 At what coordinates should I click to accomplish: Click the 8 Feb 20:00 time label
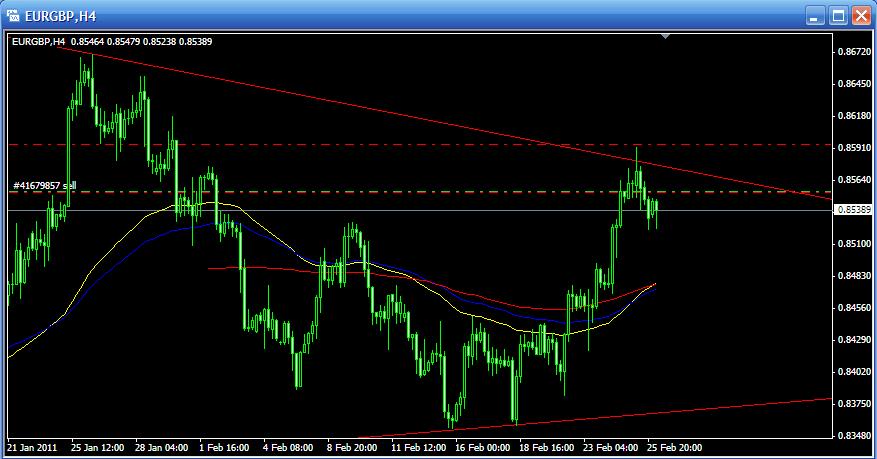pyautogui.click(x=353, y=447)
